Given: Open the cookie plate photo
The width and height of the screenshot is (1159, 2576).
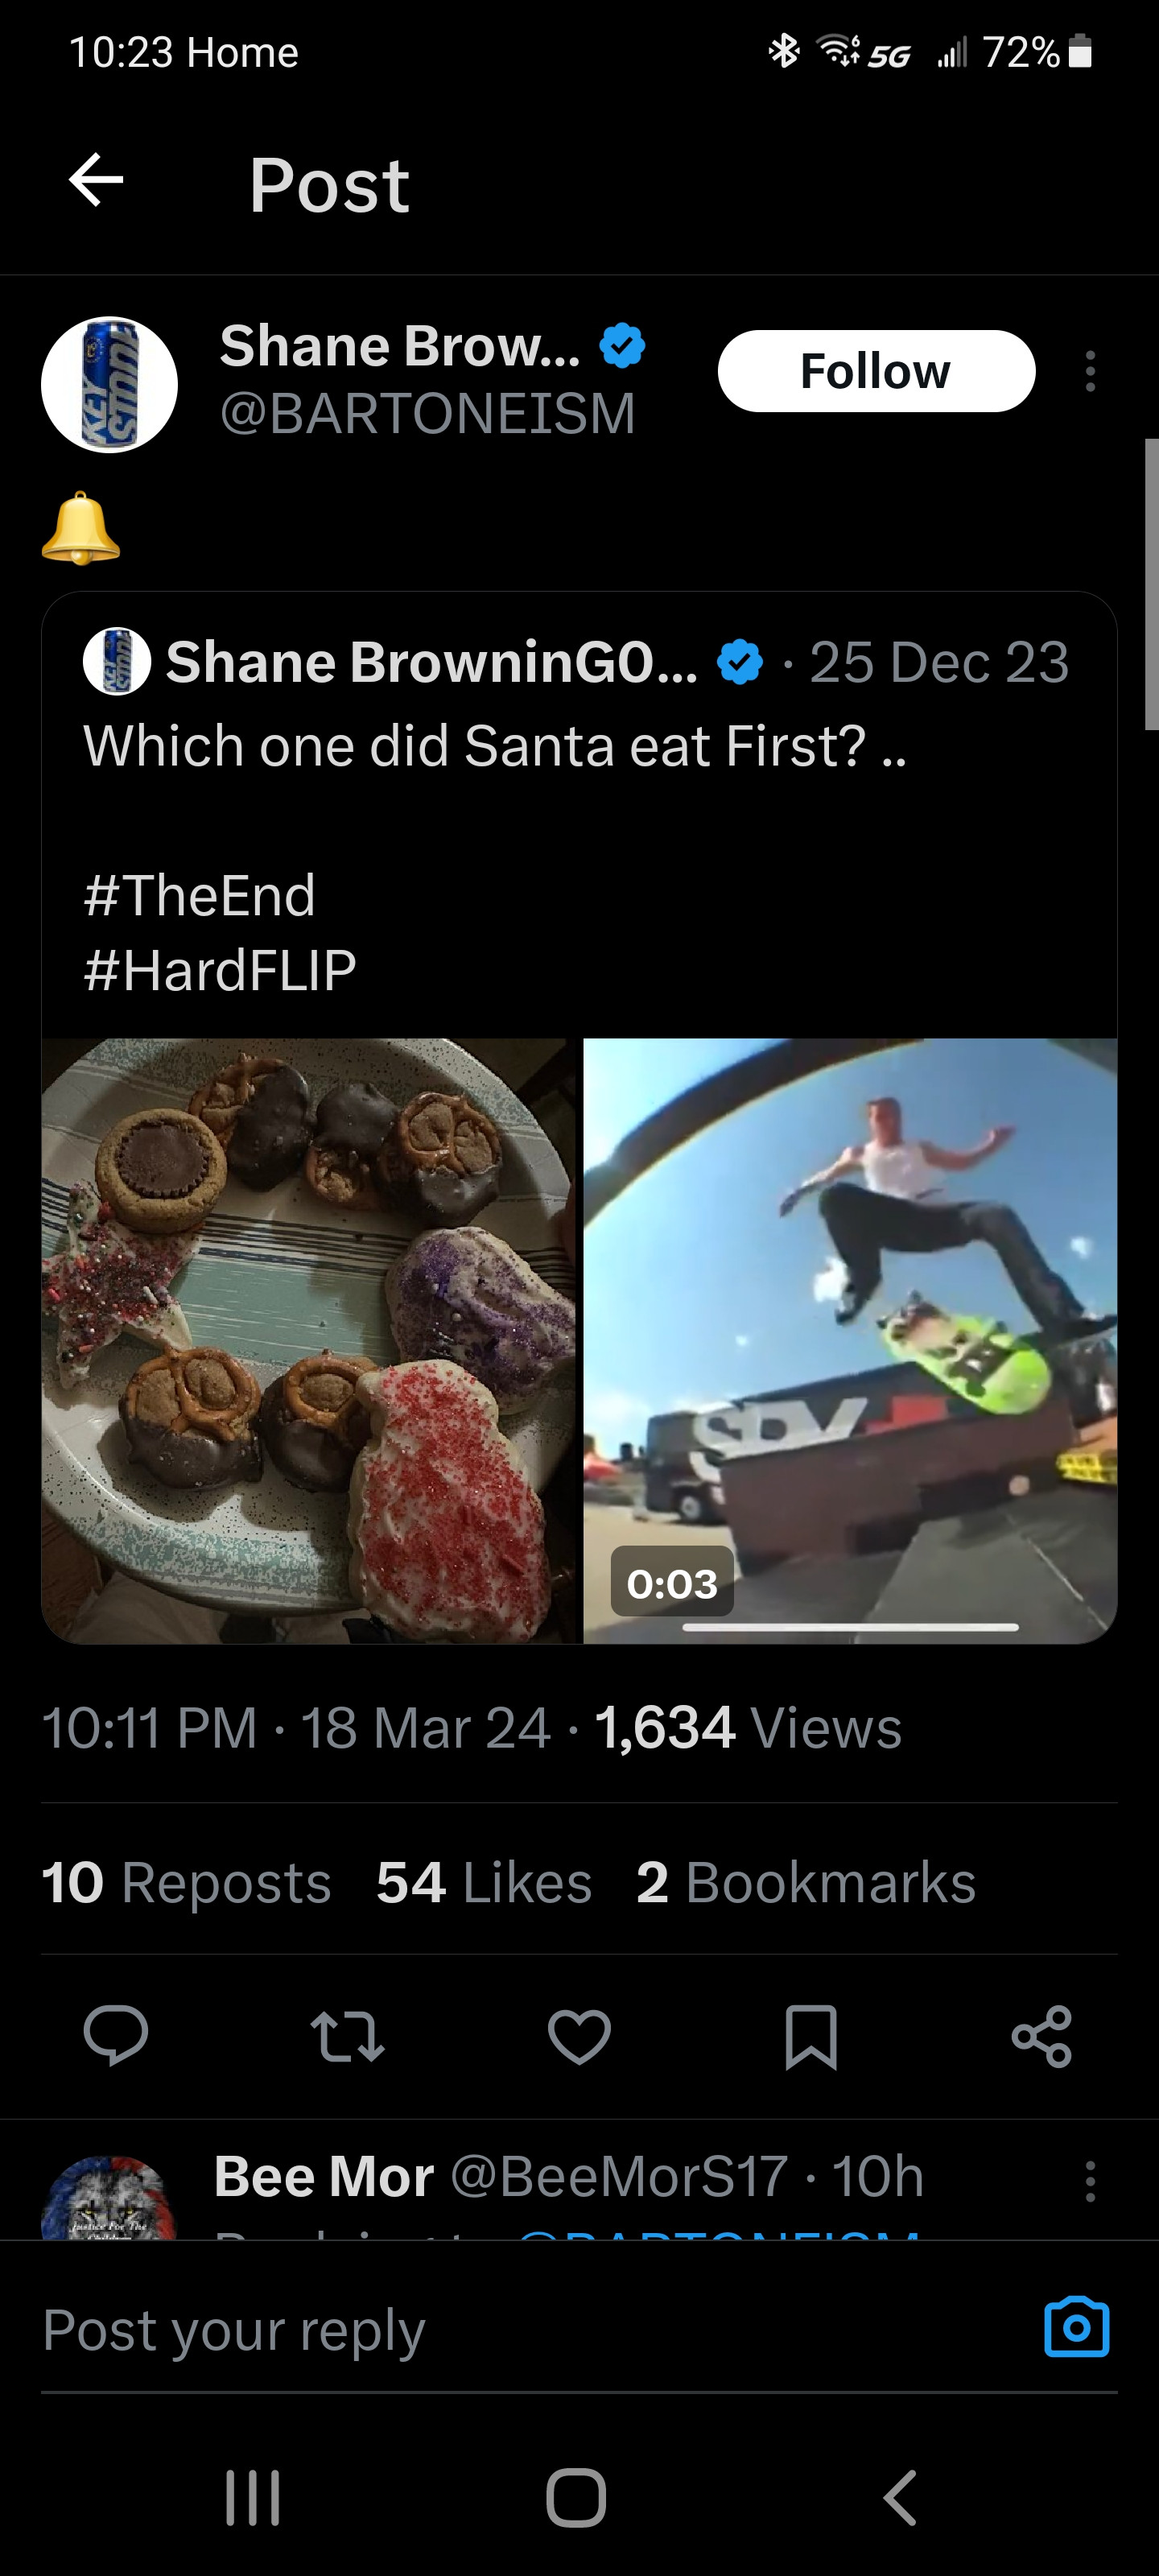Looking at the screenshot, I should (x=310, y=1340).
